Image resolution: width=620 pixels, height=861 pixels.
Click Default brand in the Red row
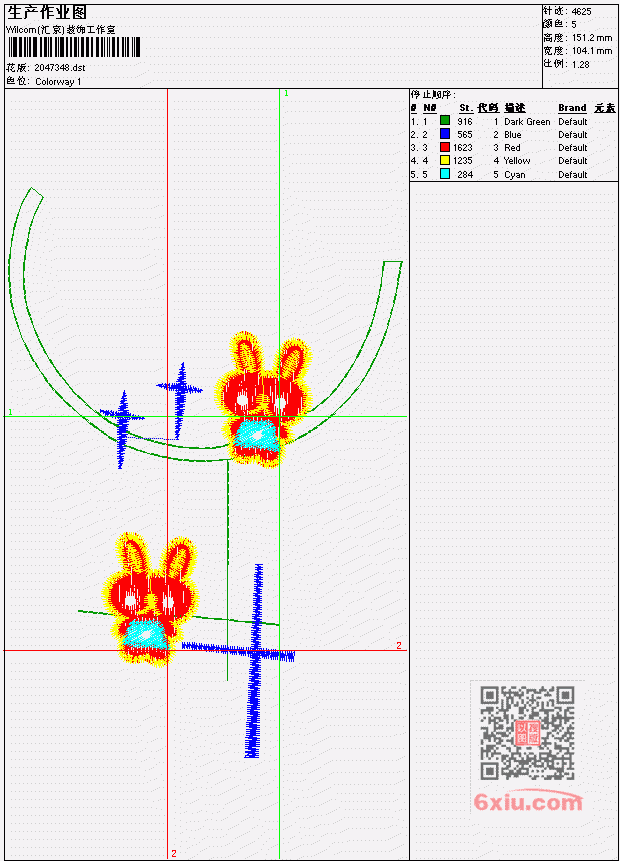573,148
